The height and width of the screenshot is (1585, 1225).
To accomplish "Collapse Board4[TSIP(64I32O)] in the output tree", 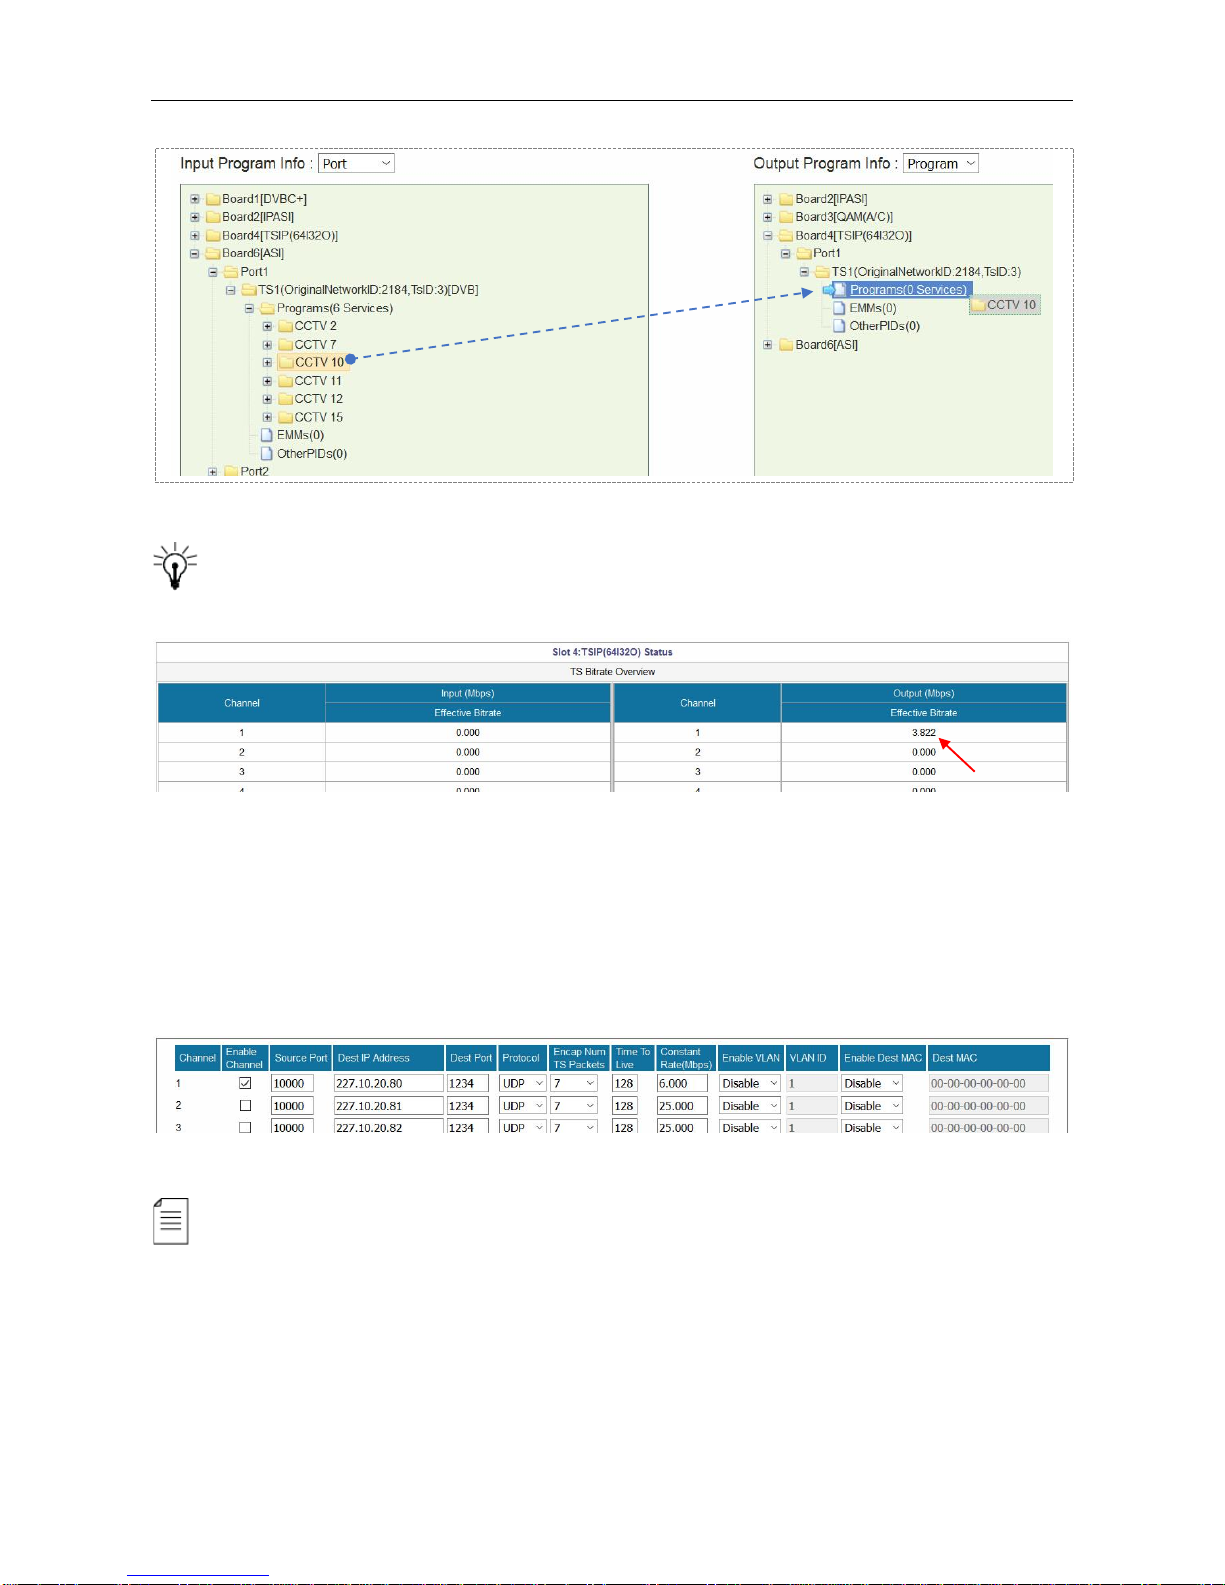I will click(768, 236).
